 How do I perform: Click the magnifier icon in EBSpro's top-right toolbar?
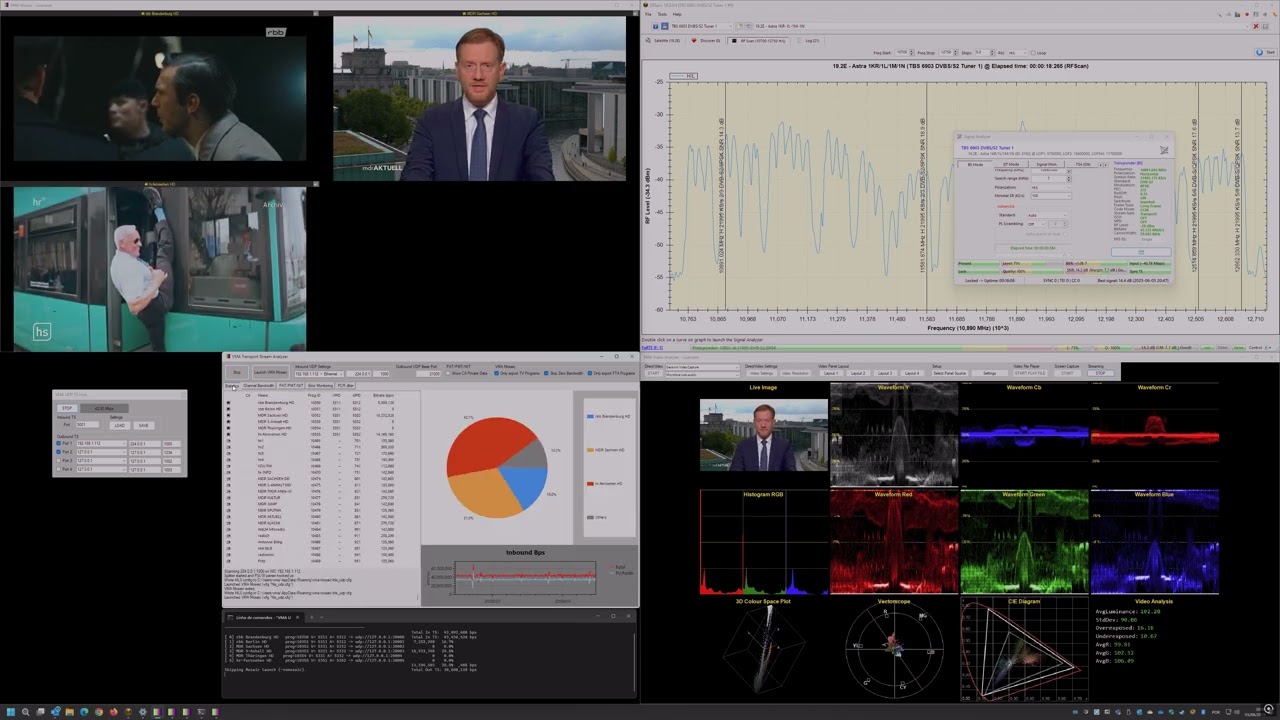click(1219, 14)
